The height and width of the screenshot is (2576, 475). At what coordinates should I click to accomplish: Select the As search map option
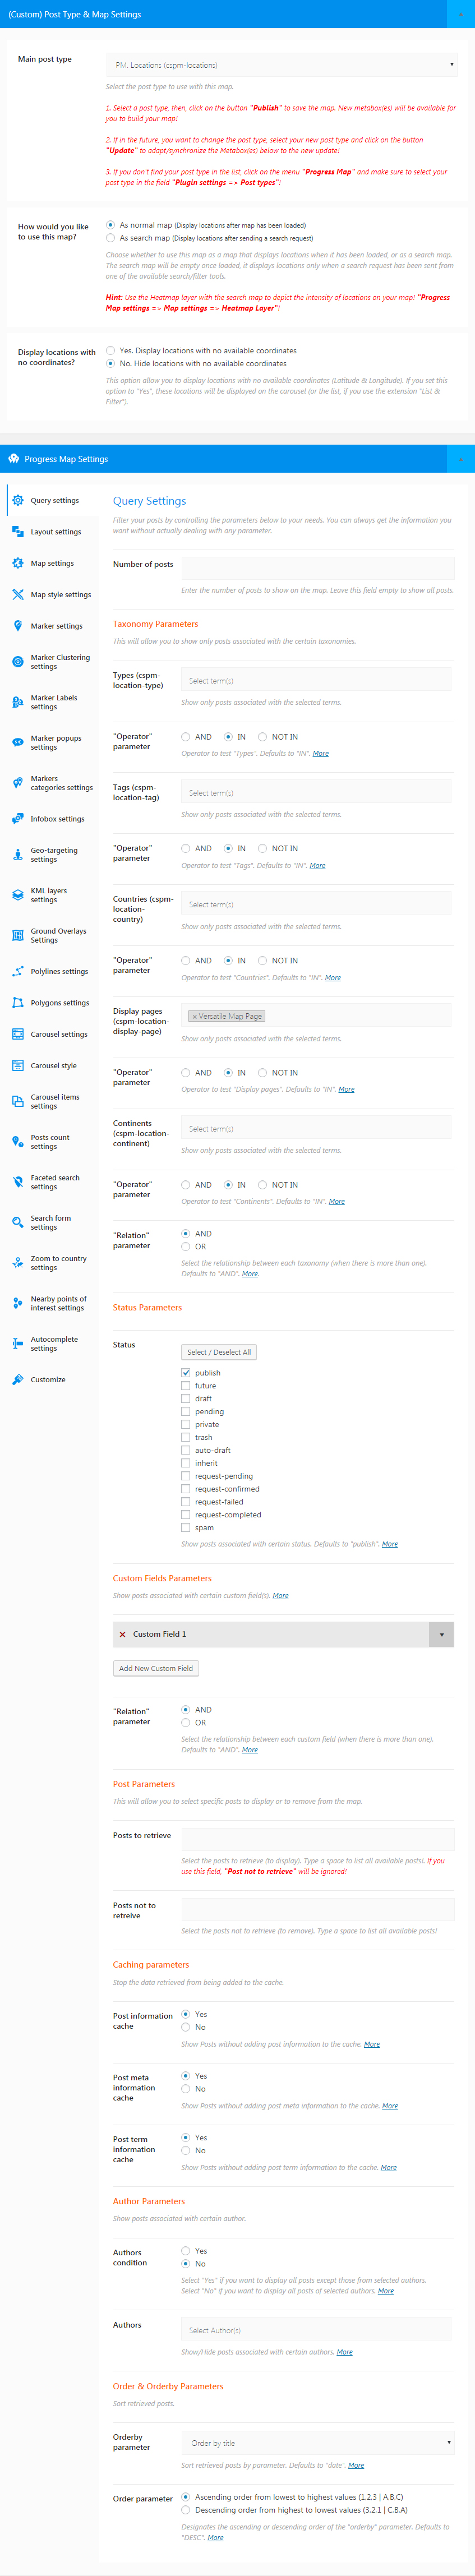click(x=110, y=238)
